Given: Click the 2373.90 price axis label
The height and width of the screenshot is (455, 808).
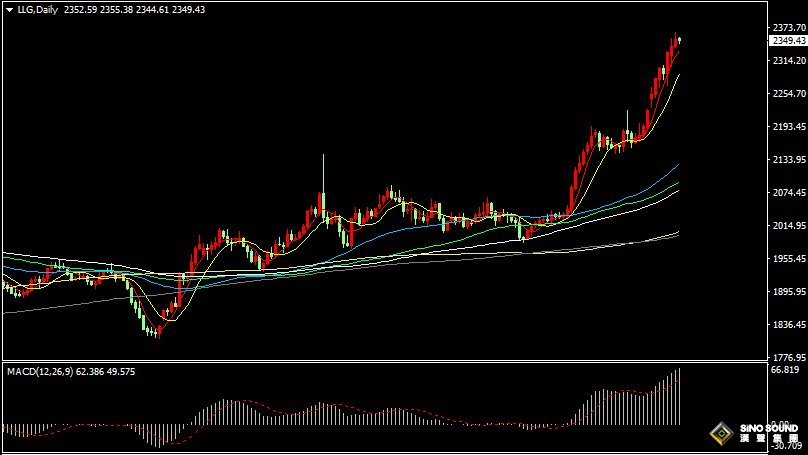Looking at the screenshot, I should coord(787,28).
